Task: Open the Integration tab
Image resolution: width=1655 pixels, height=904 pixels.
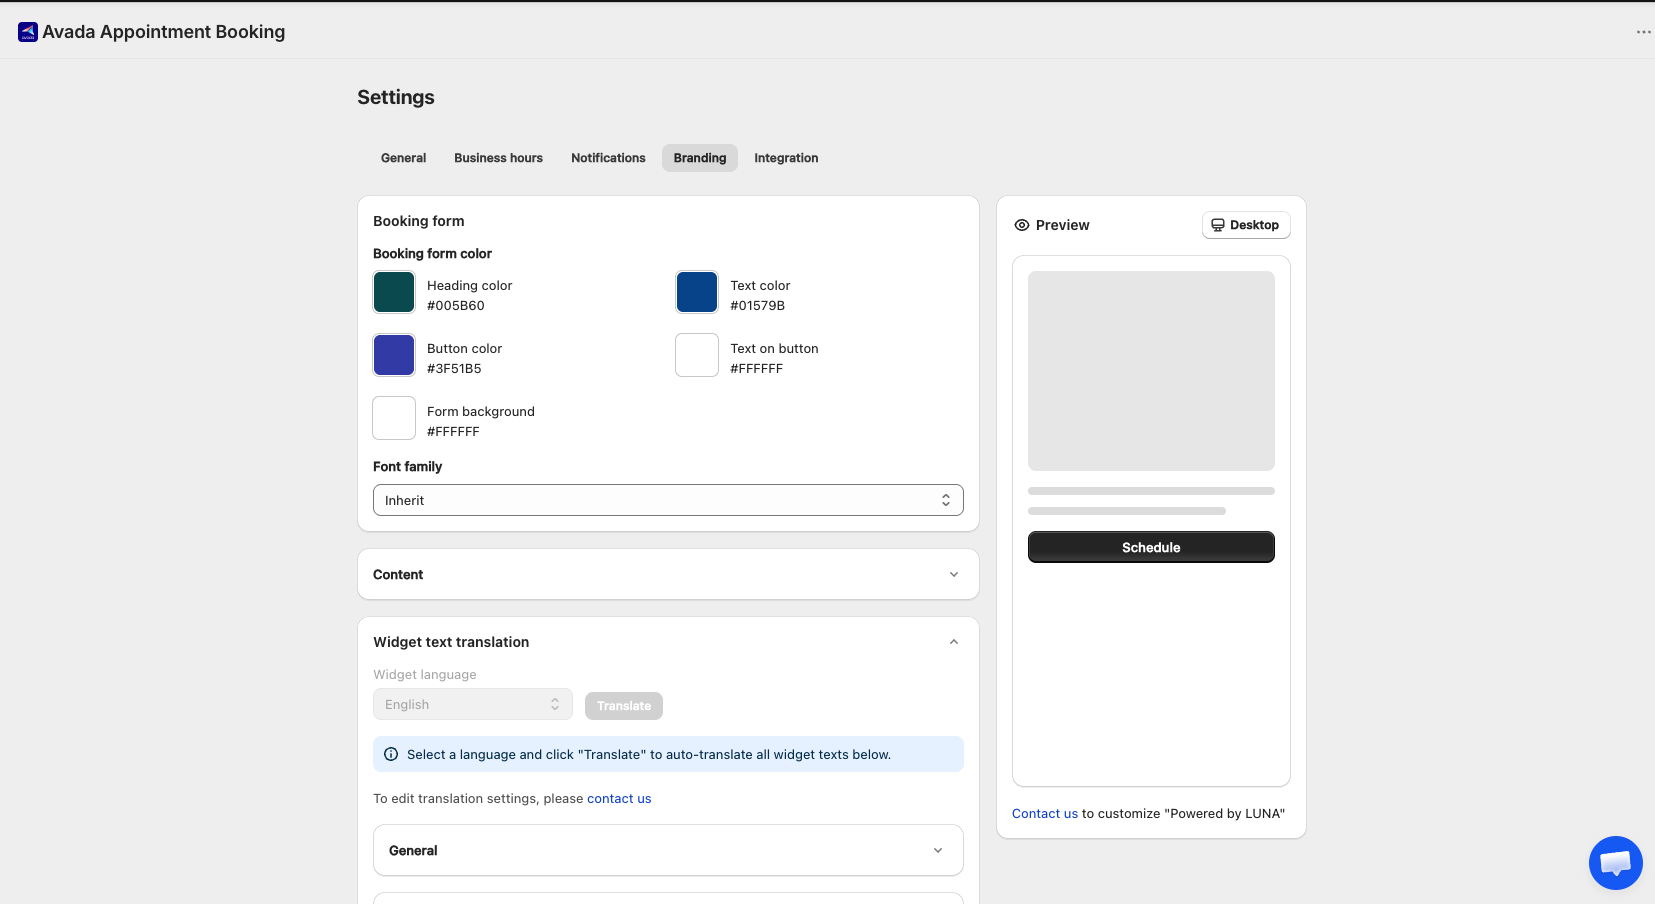Action: tap(786, 158)
